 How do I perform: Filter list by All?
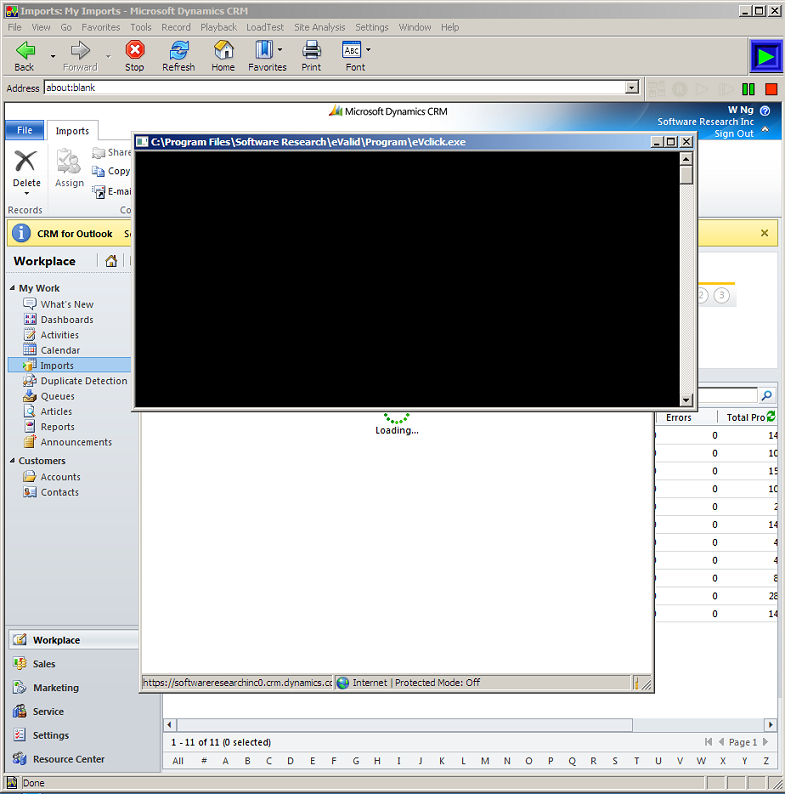tap(178, 761)
